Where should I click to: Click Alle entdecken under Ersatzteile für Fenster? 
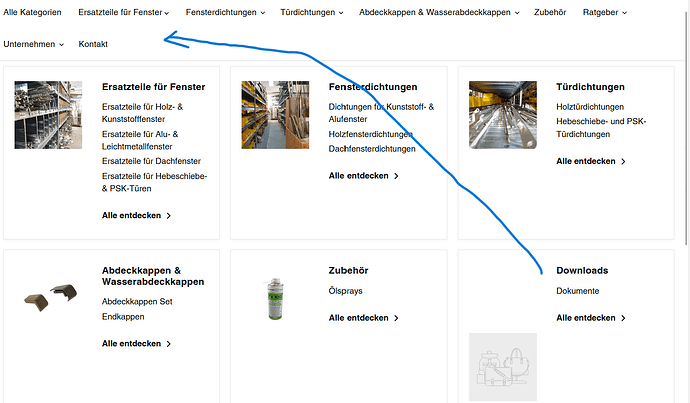click(136, 215)
